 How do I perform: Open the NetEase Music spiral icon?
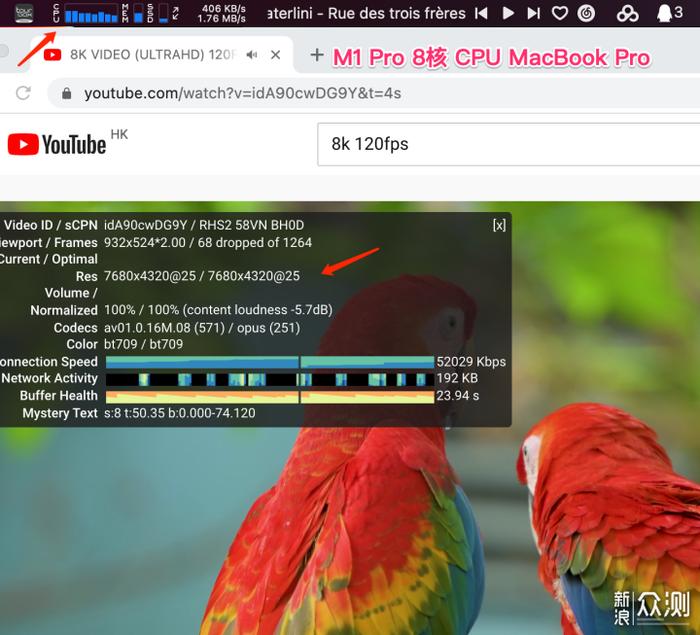coord(586,13)
